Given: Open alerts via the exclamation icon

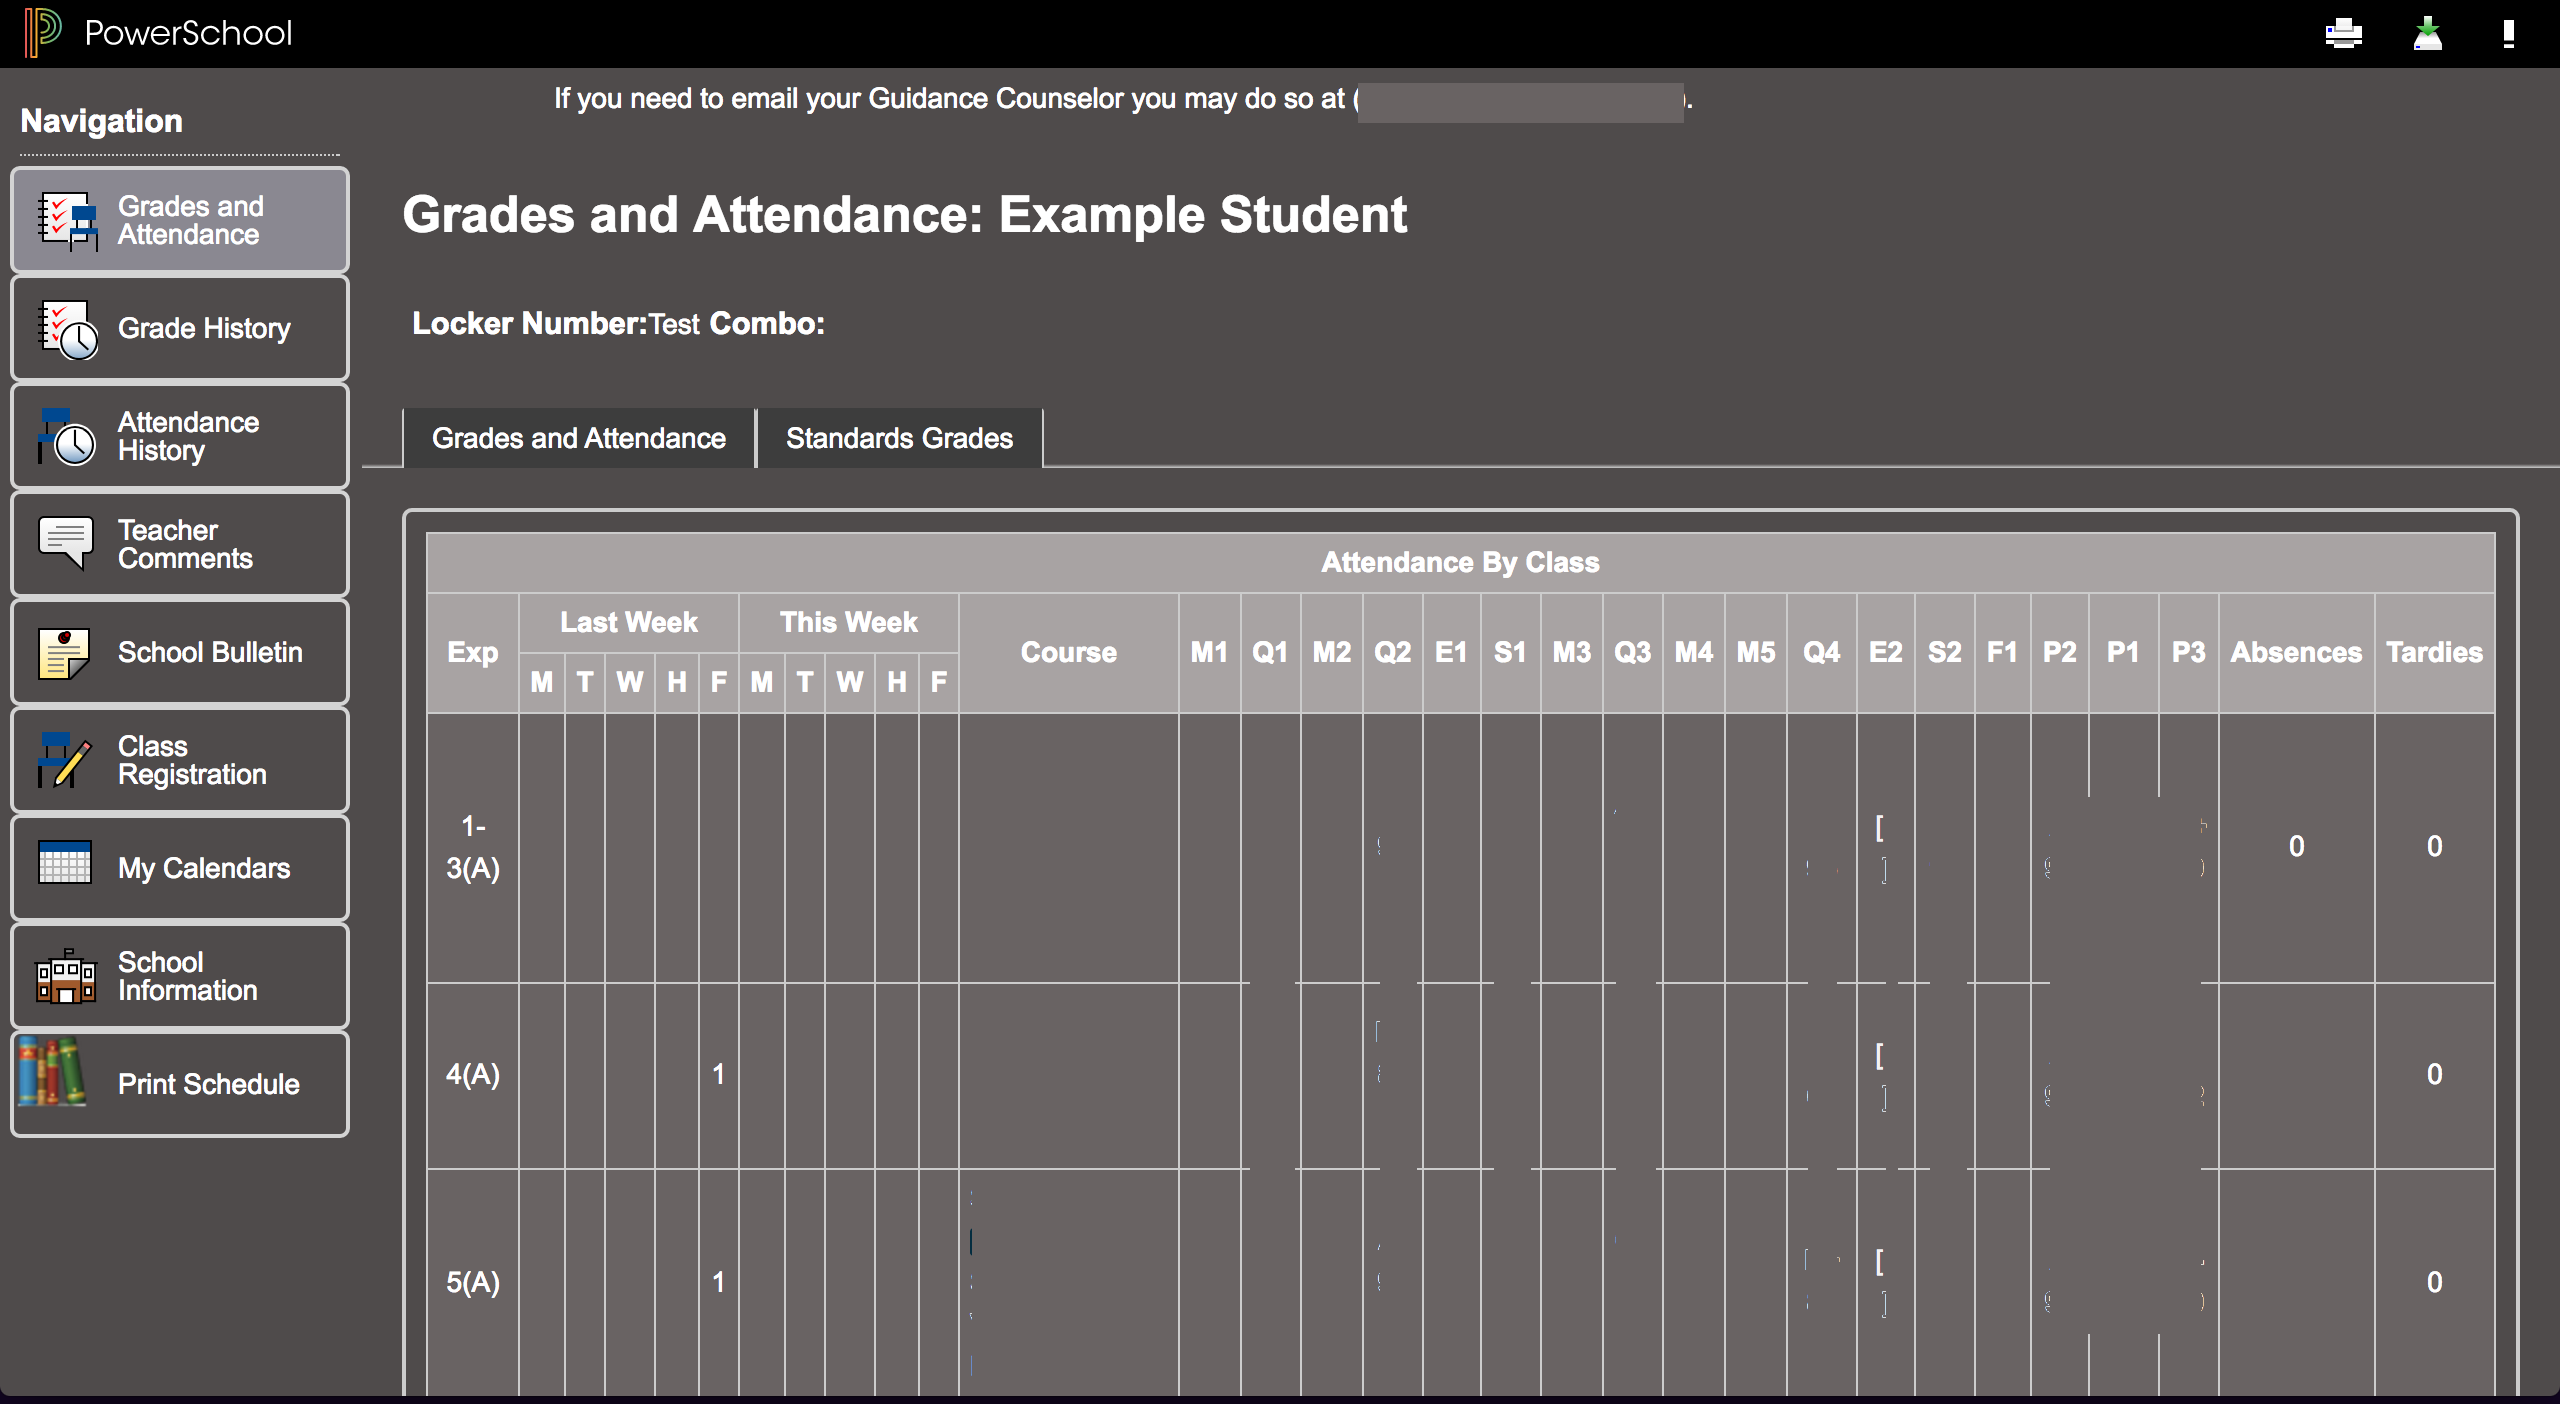Looking at the screenshot, I should coord(2506,33).
